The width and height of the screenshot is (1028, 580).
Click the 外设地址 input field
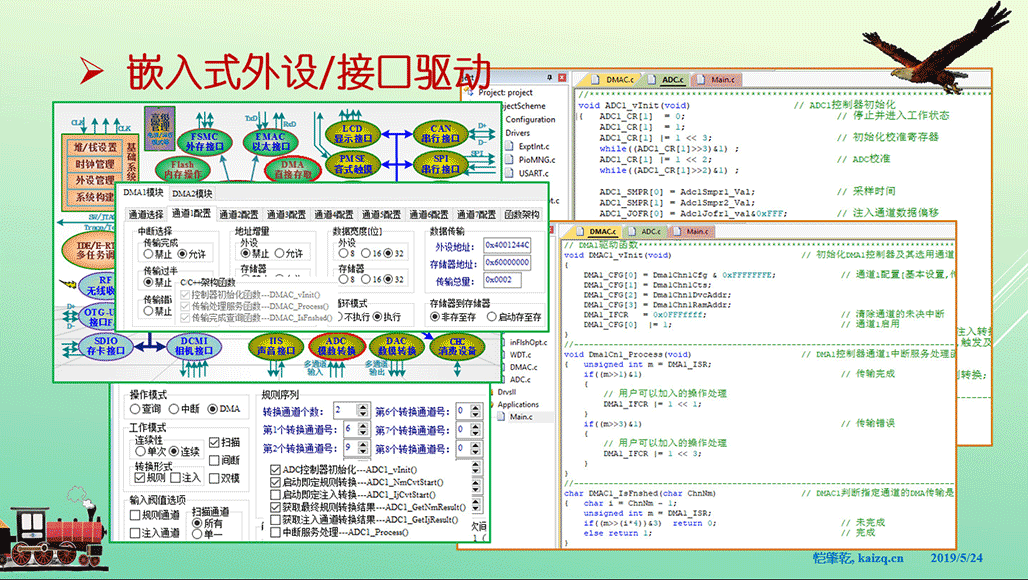[x=507, y=245]
